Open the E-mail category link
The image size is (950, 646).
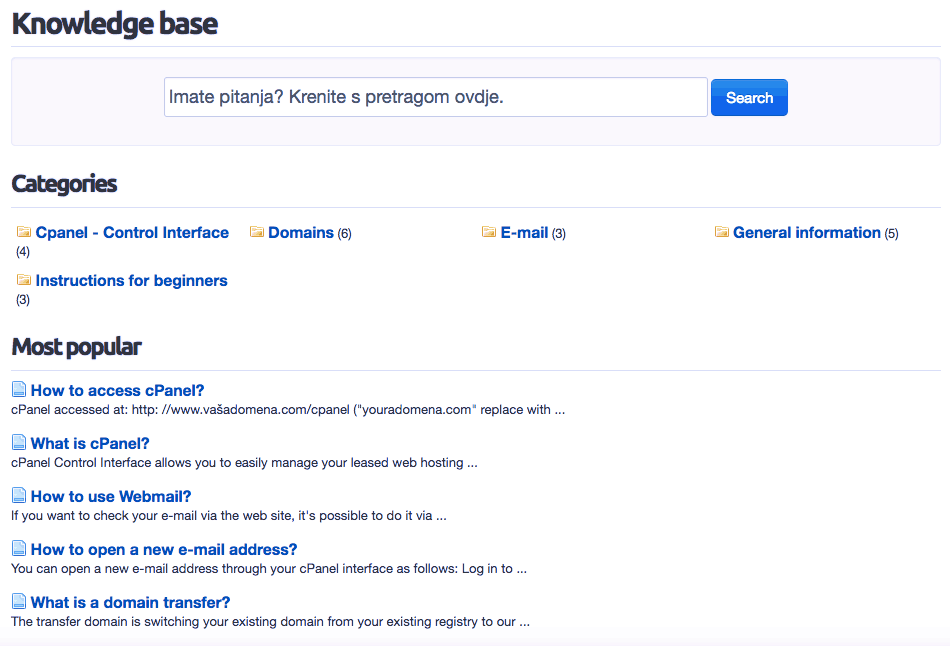524,233
